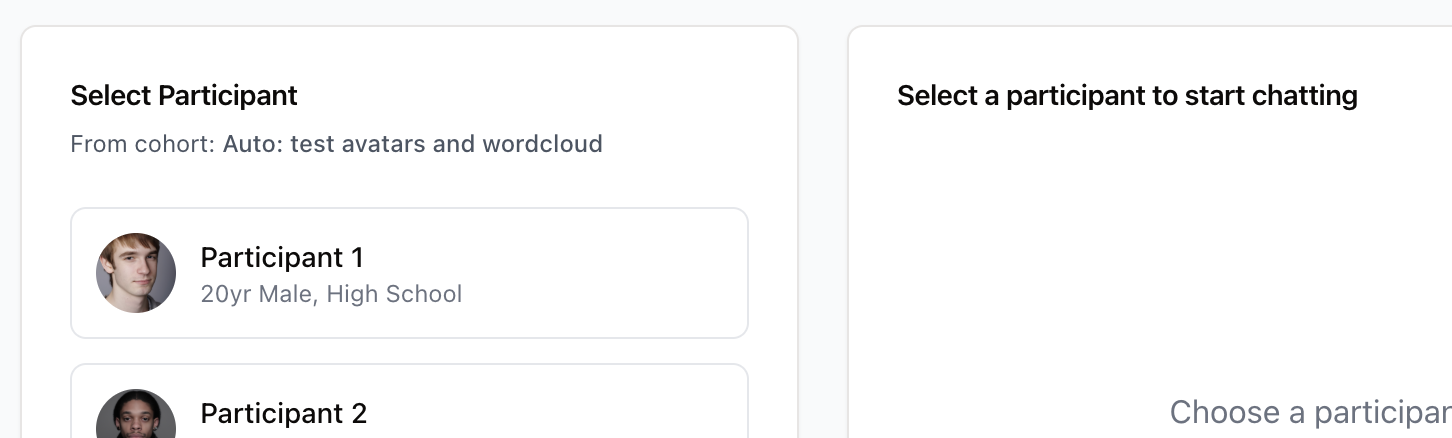Click the gap between the two participant cards
The image size is (1452, 438).
pyautogui.click(x=409, y=351)
